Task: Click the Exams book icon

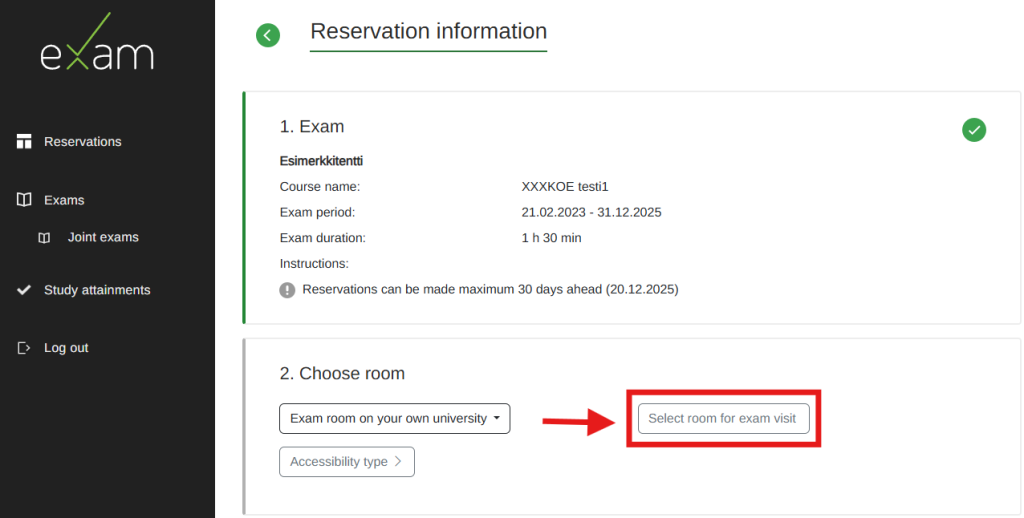Action: pyautogui.click(x=25, y=200)
